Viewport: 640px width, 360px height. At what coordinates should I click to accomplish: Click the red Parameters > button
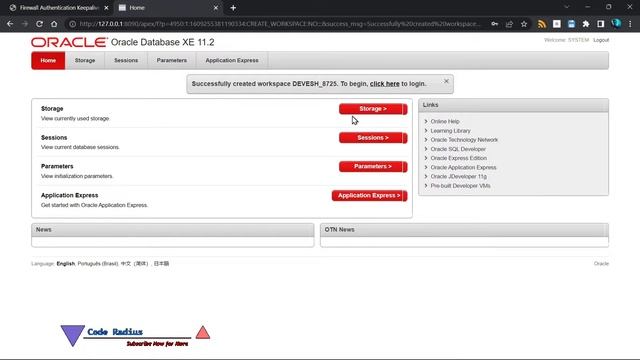coord(373,167)
